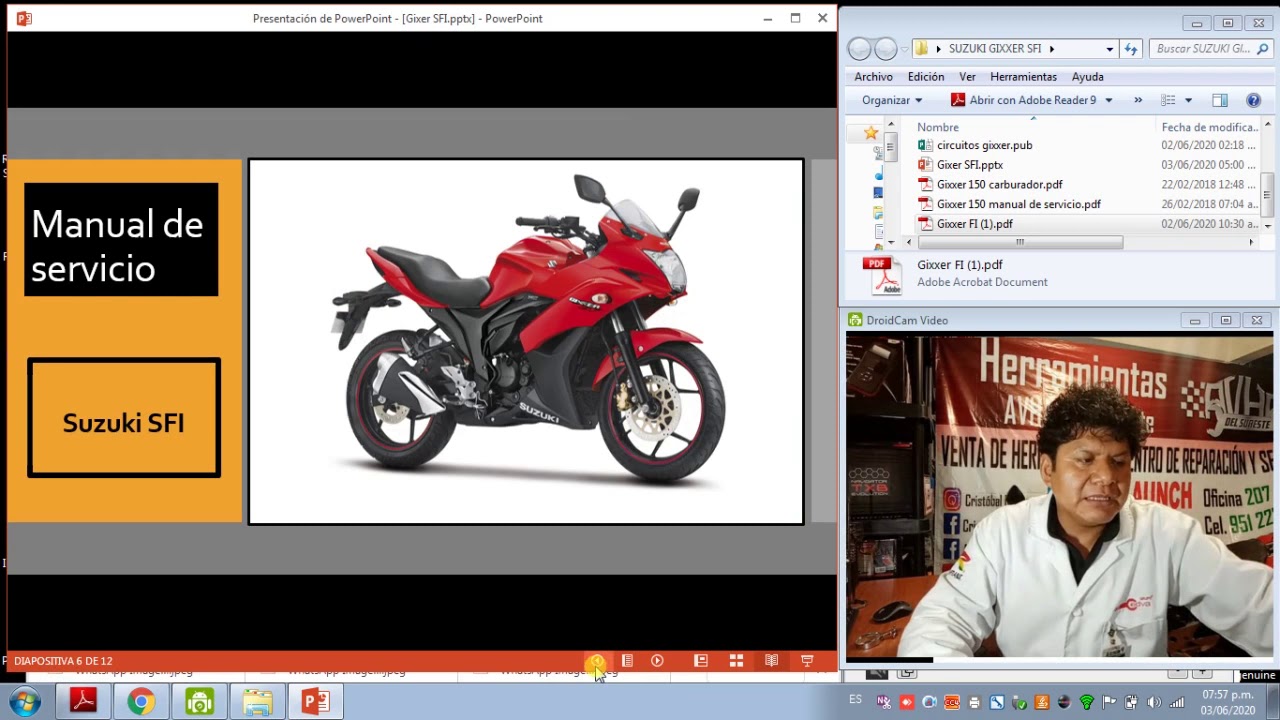Show more toolbar commands chevron
This screenshot has width=1280, height=720.
coord(1138,100)
